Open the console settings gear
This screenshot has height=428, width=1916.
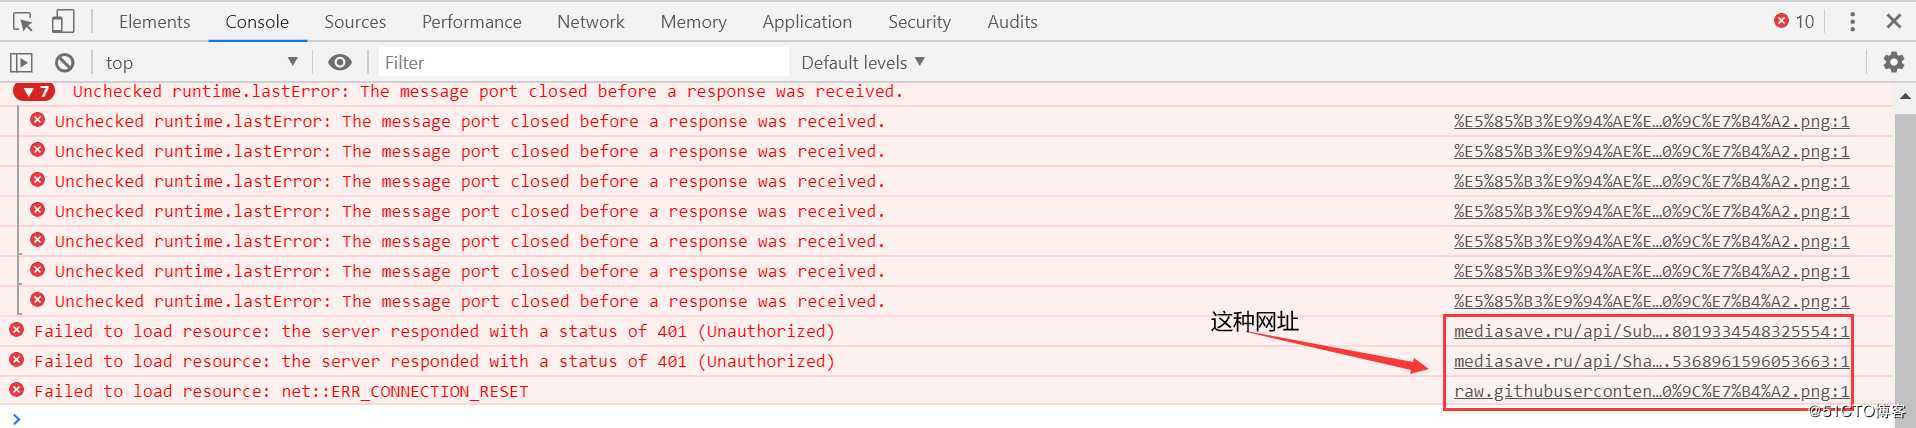click(1893, 62)
